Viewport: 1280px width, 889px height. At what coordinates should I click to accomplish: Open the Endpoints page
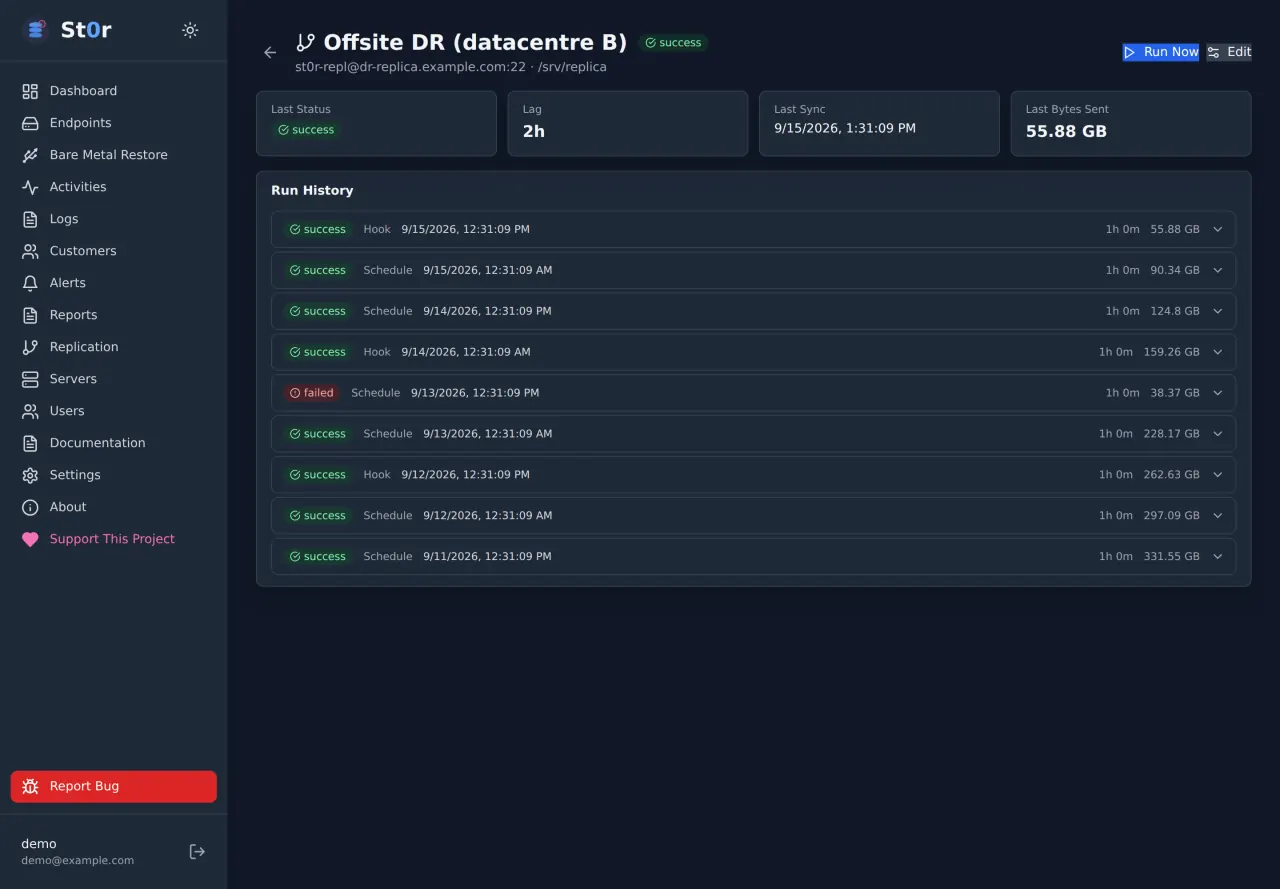click(x=113, y=123)
